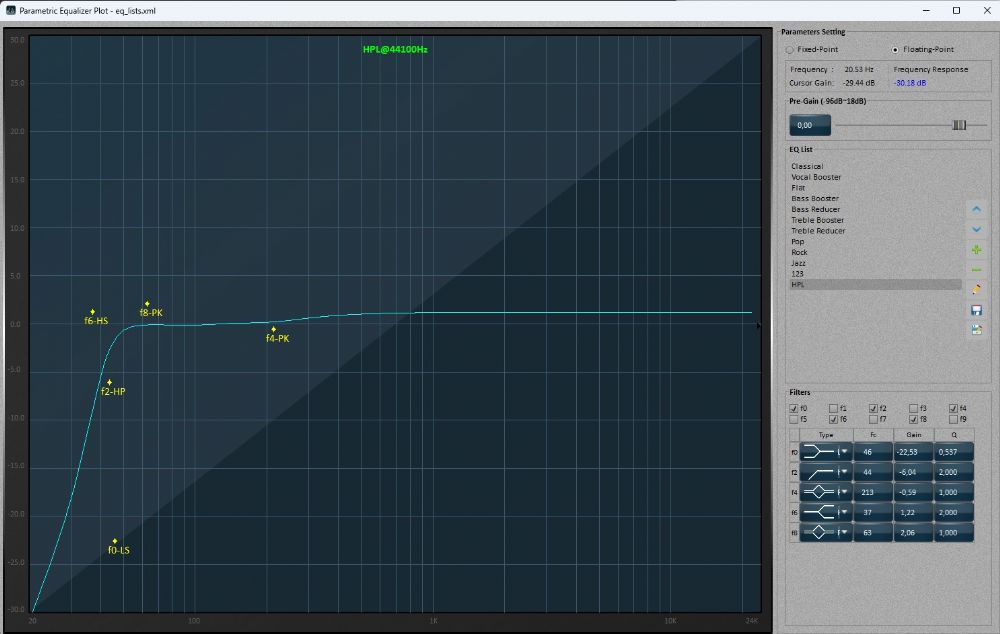The height and width of the screenshot is (634, 1000).
Task: Click the f2-HP marker on the plot
Action: click(x=109, y=383)
